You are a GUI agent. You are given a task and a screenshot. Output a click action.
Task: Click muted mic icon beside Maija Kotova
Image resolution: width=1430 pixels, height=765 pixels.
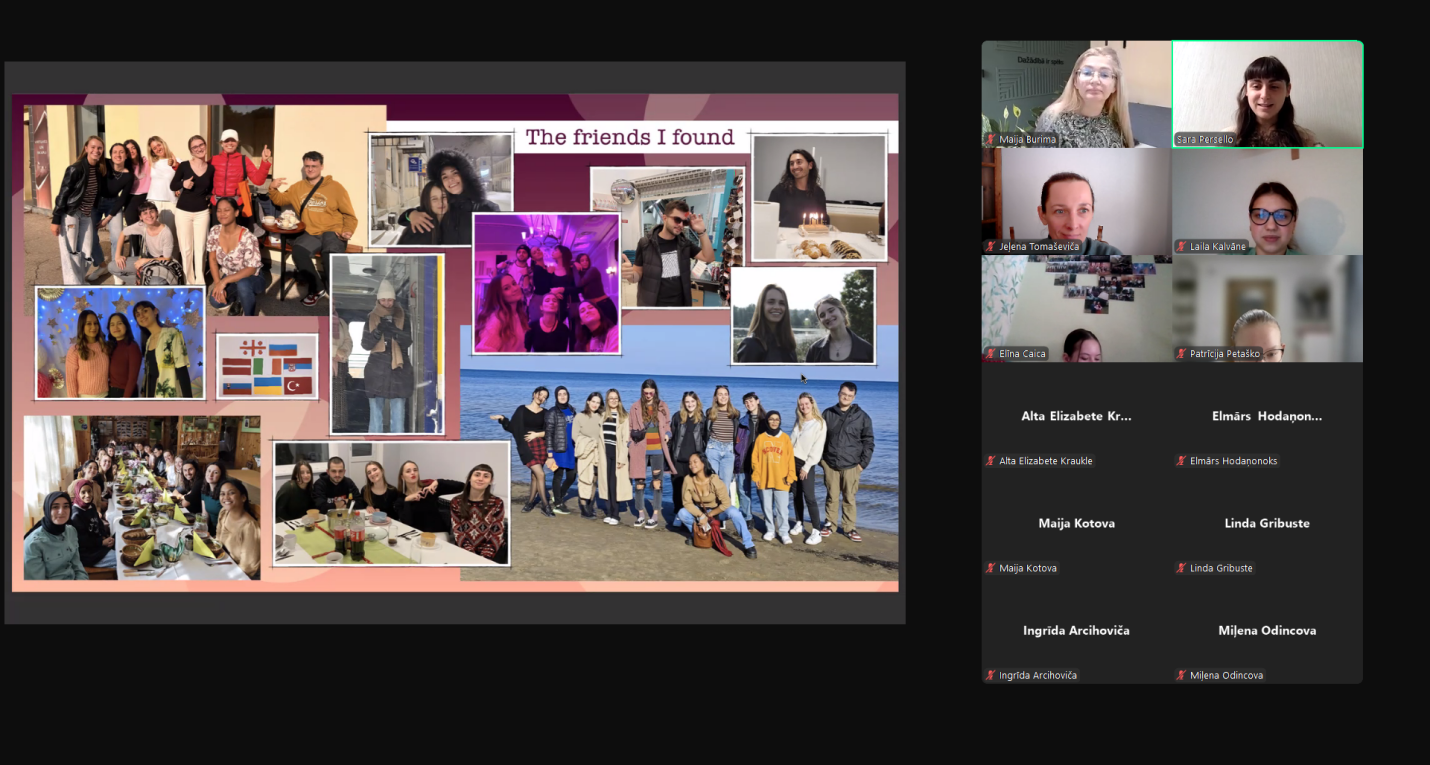point(991,568)
